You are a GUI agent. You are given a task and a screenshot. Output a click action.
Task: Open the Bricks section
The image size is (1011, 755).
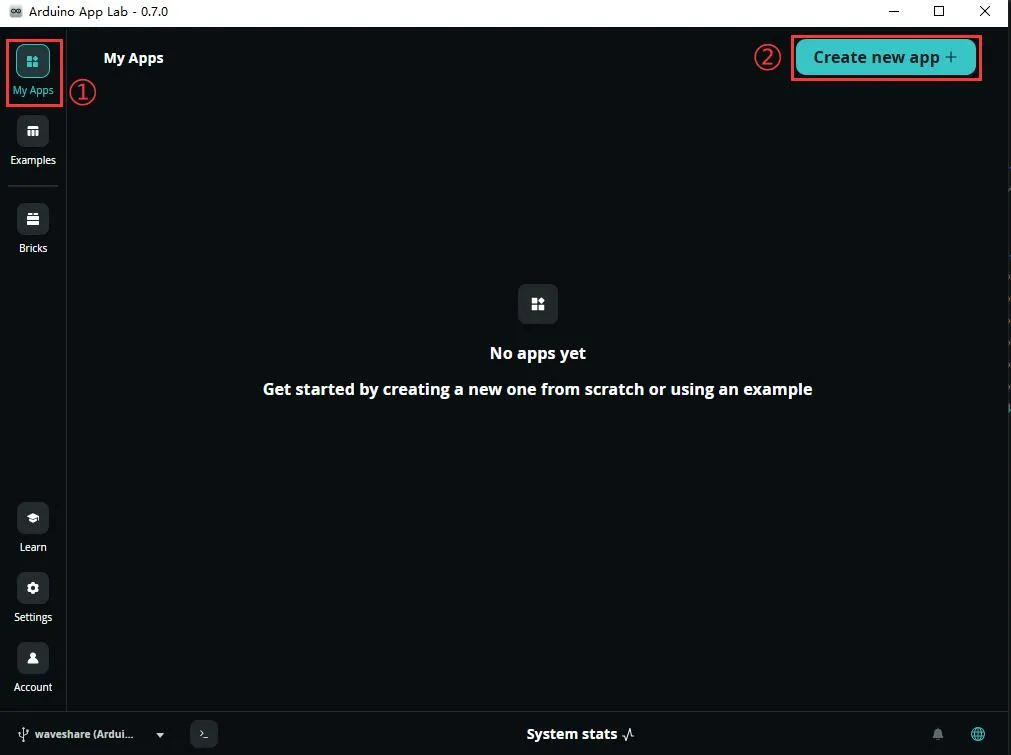pos(33,229)
